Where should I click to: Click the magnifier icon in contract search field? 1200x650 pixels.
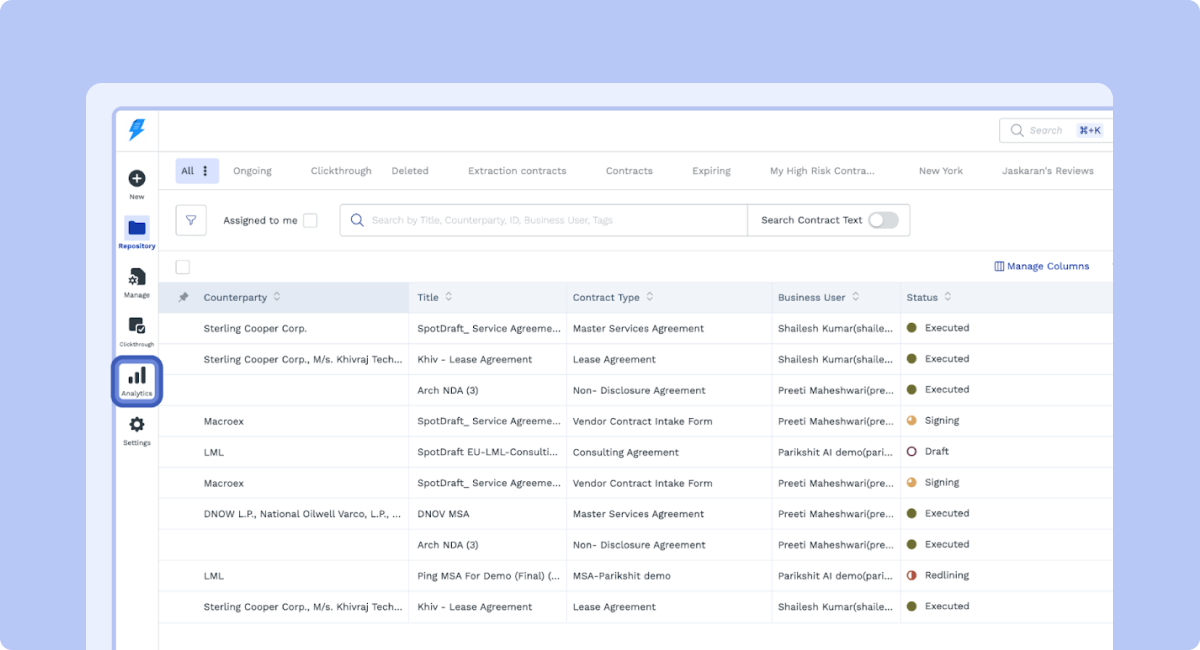coord(357,220)
